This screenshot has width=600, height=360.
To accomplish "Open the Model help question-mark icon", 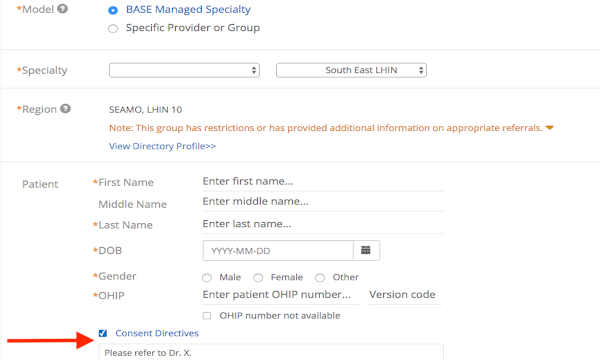I will (x=63, y=9).
